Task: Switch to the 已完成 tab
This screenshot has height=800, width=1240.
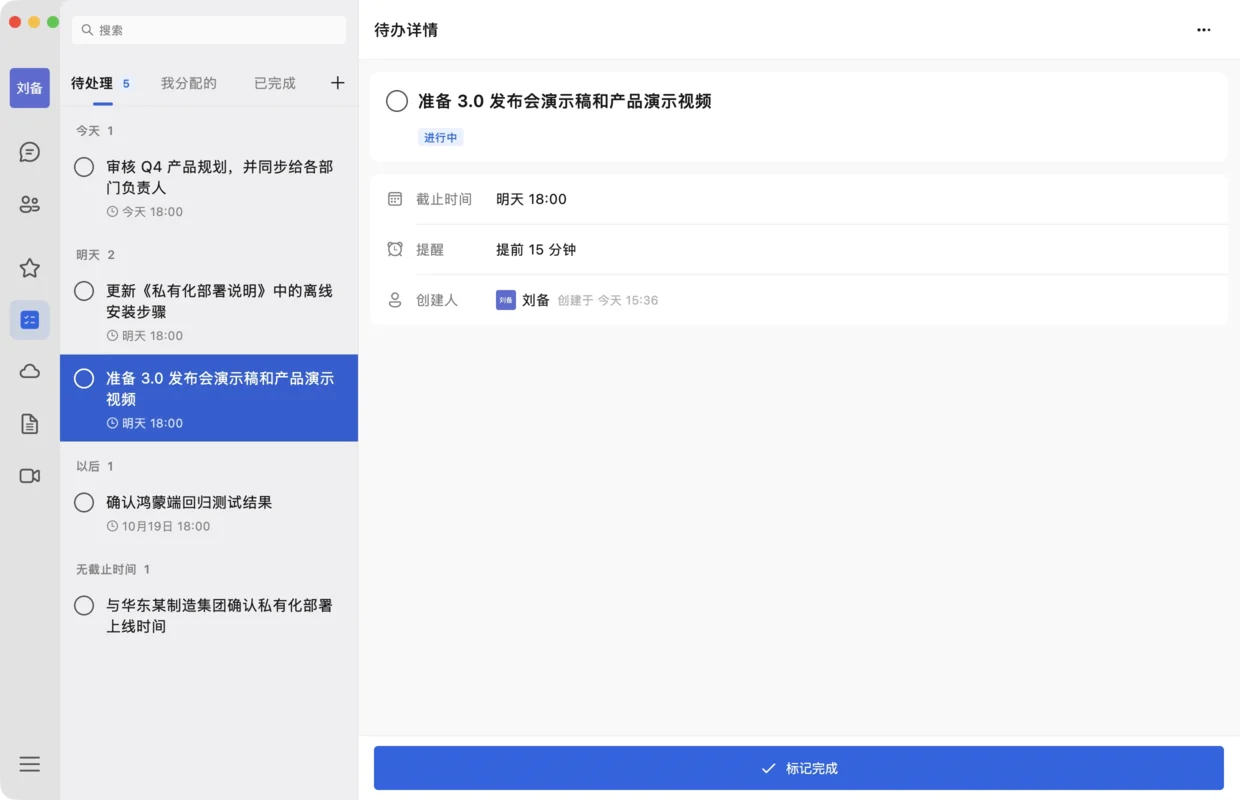Action: point(275,83)
